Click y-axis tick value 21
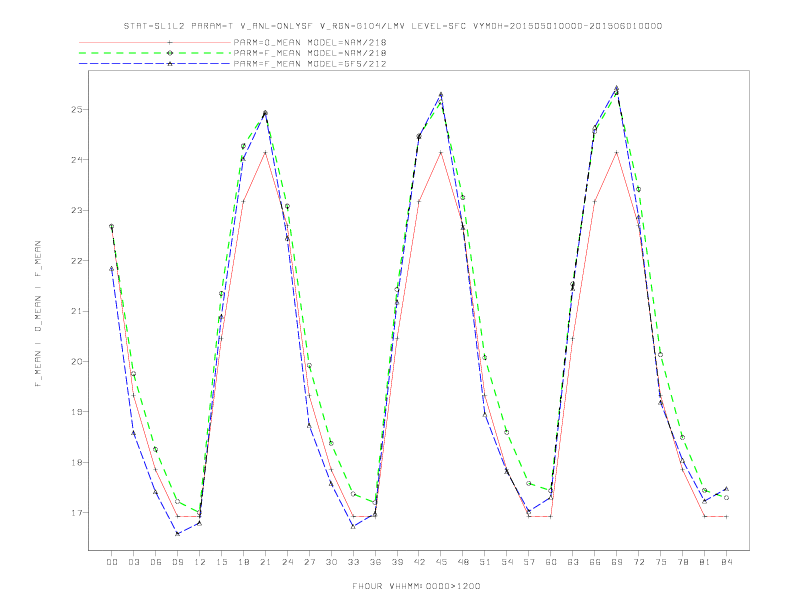 (x=77, y=312)
